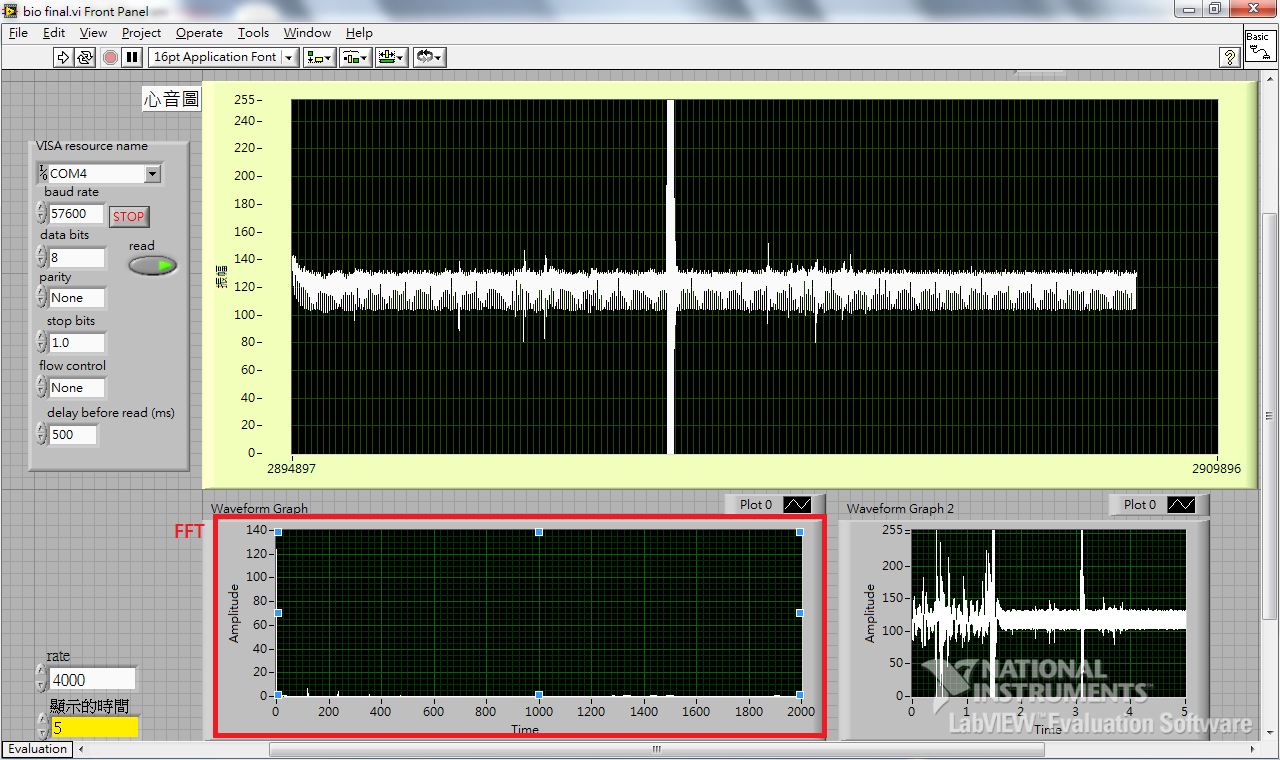This screenshot has height=760, width=1280.
Task: Click the Pause toolbar icon
Action: 132,57
